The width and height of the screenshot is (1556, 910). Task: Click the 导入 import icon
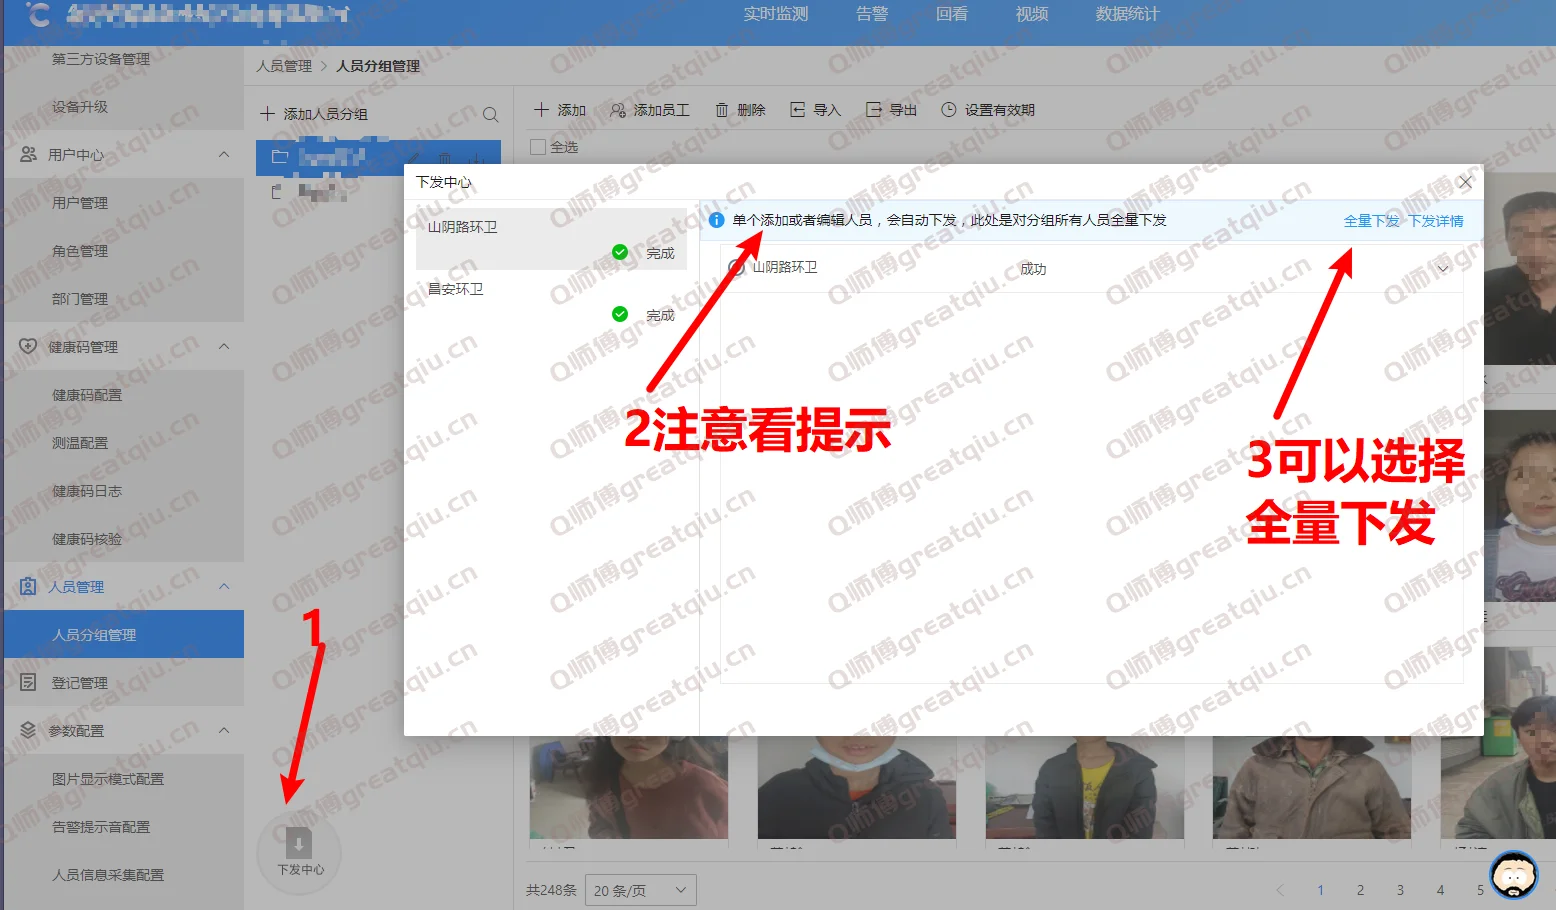pos(798,110)
